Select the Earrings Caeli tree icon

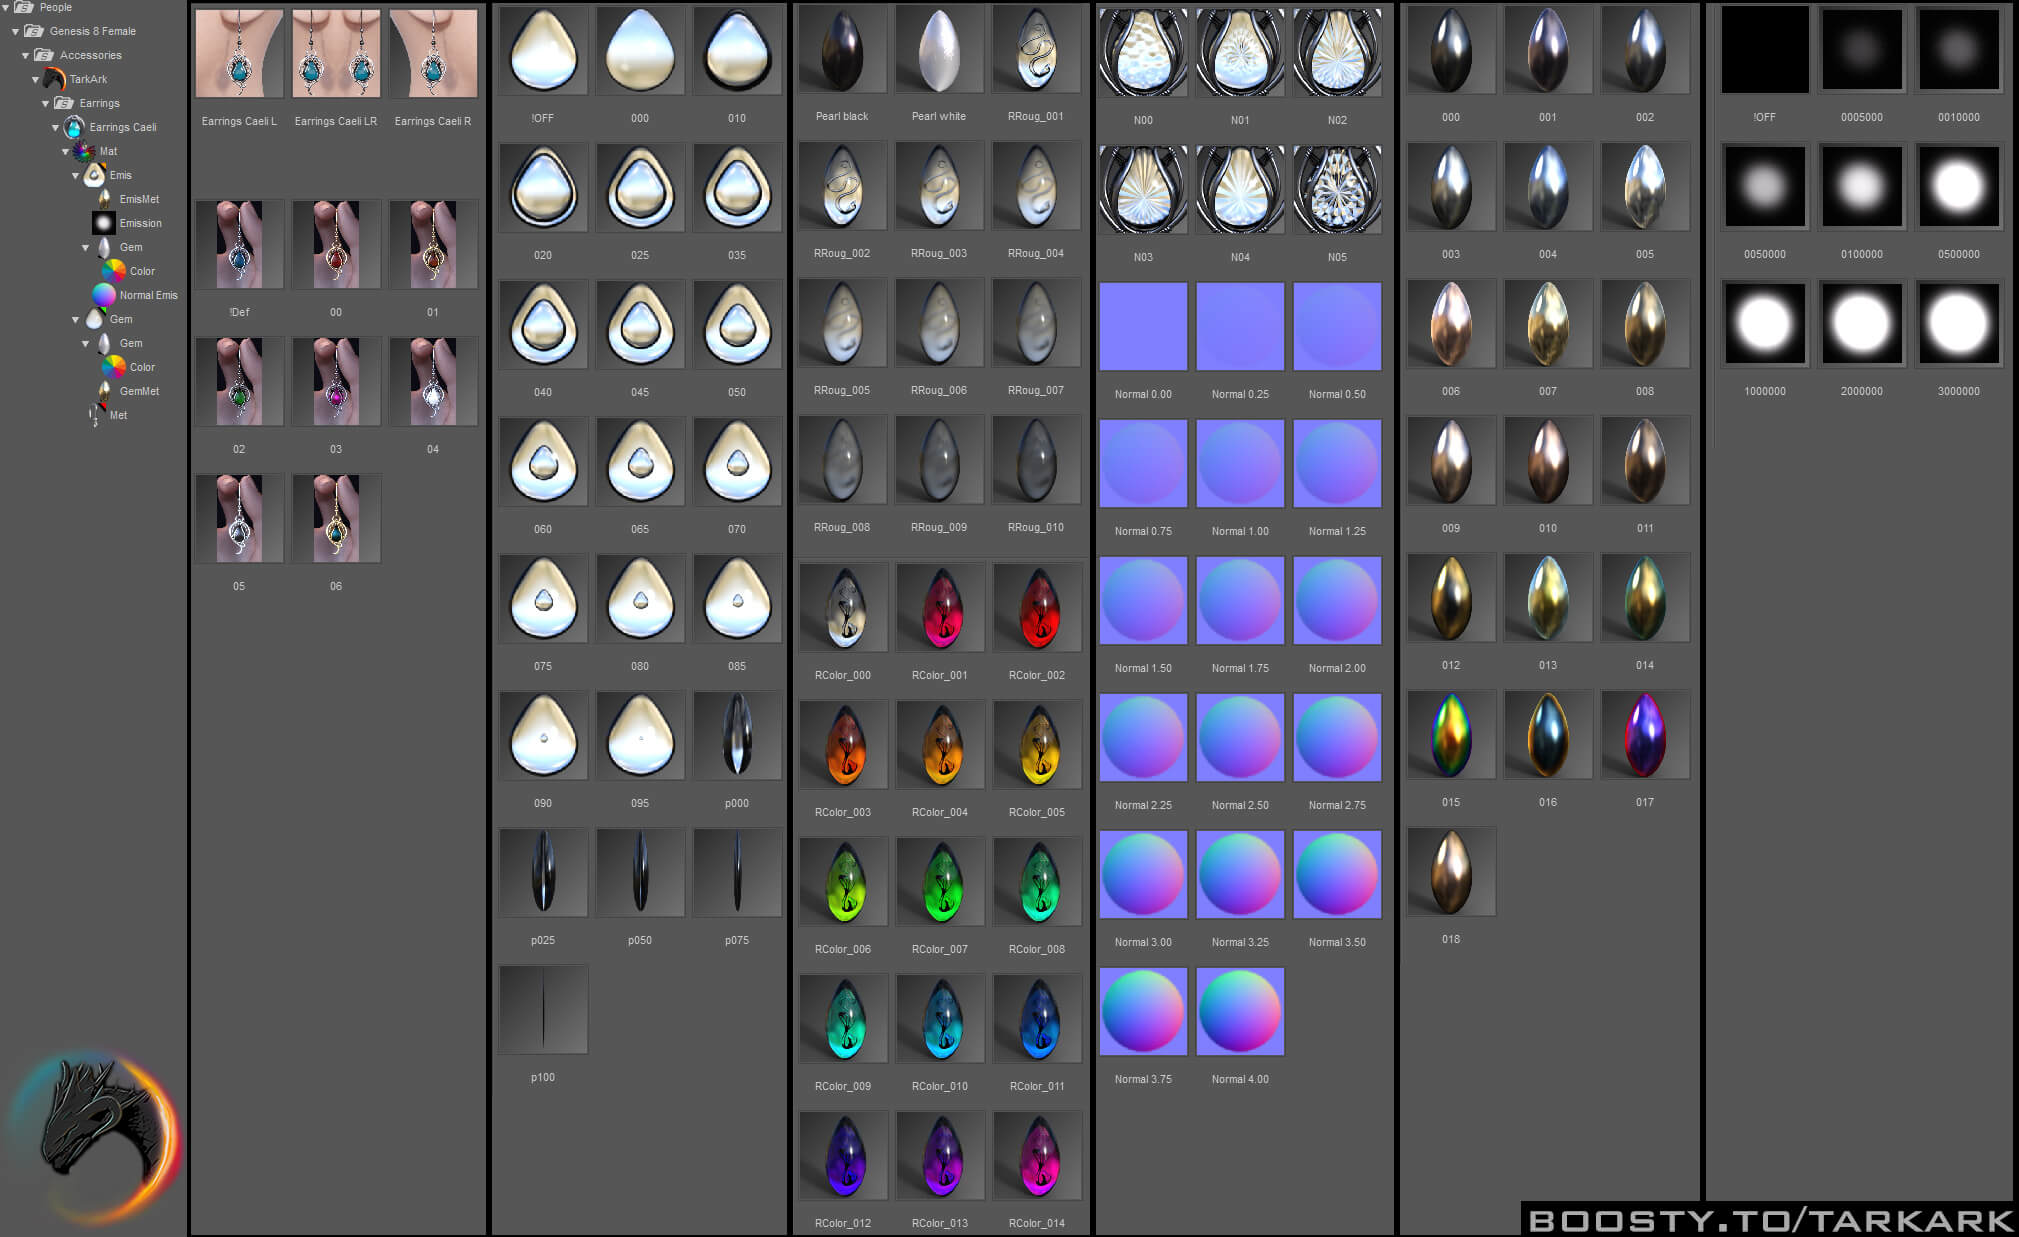[74, 127]
